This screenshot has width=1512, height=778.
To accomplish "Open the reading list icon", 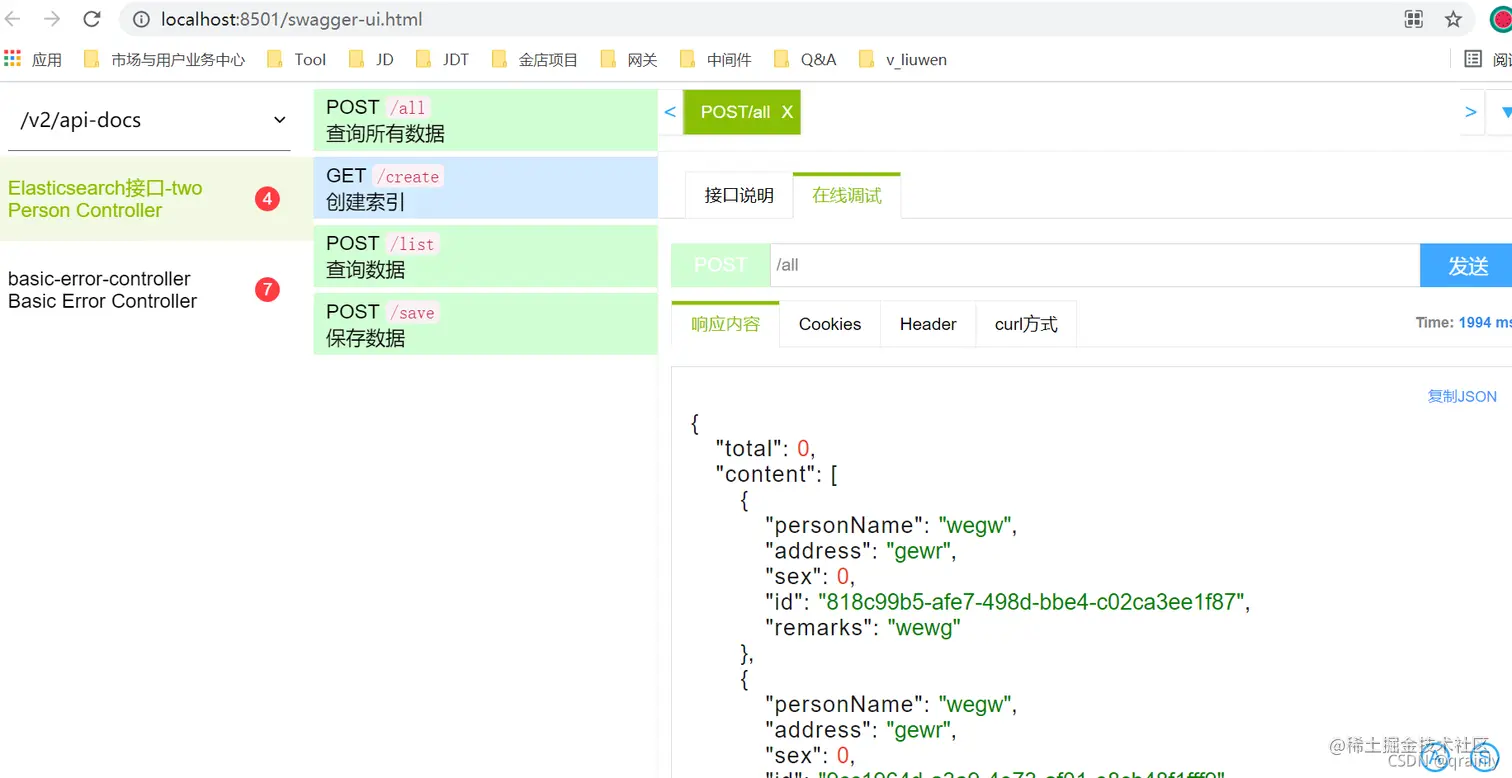I will (x=1473, y=60).
